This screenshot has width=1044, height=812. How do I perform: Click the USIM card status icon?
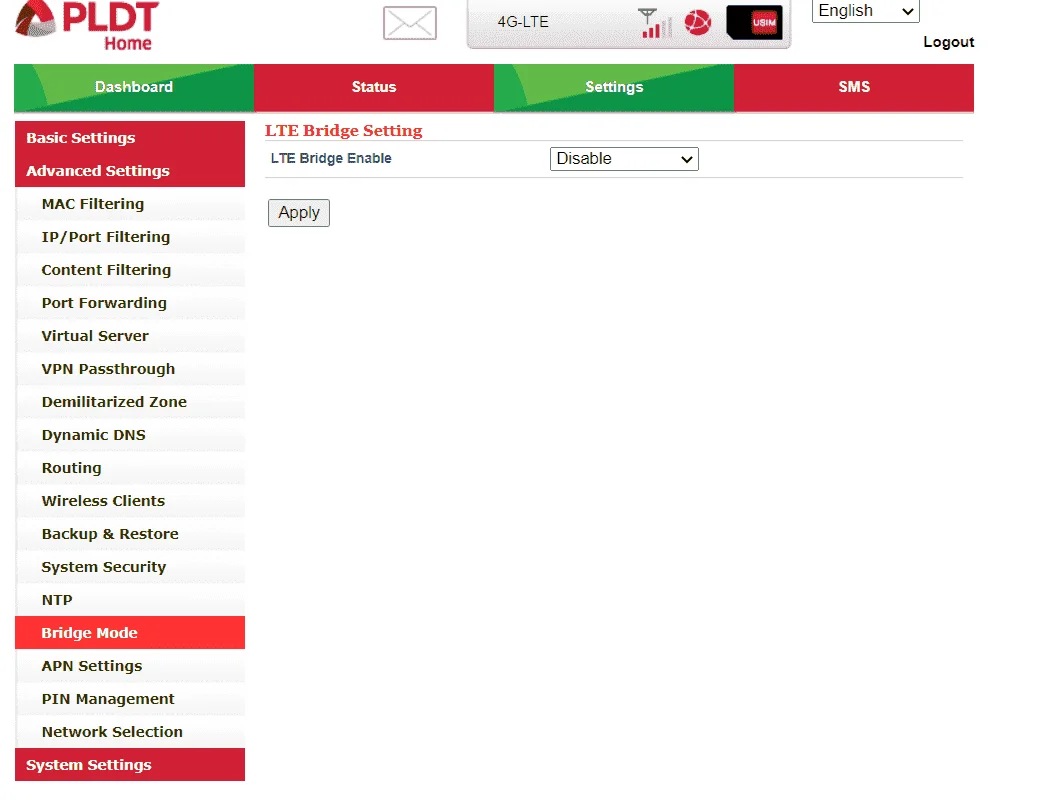754,23
